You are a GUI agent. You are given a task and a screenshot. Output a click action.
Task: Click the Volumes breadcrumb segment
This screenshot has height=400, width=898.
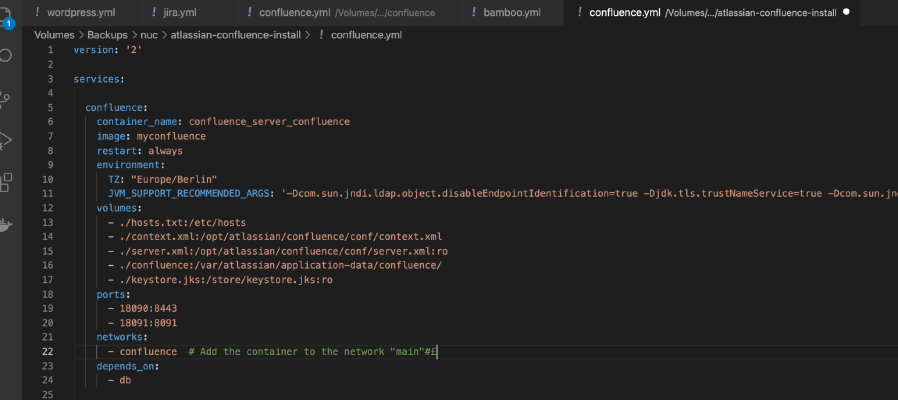coord(54,35)
